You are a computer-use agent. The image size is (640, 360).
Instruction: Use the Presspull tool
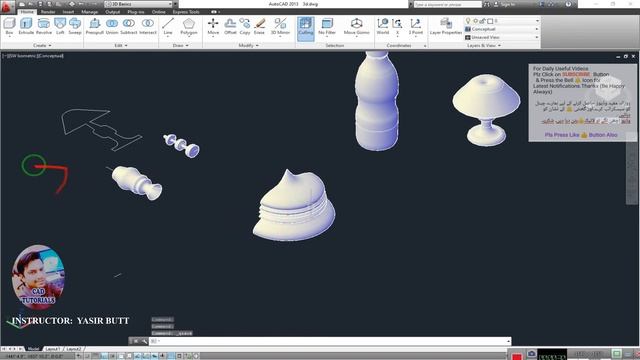click(95, 26)
